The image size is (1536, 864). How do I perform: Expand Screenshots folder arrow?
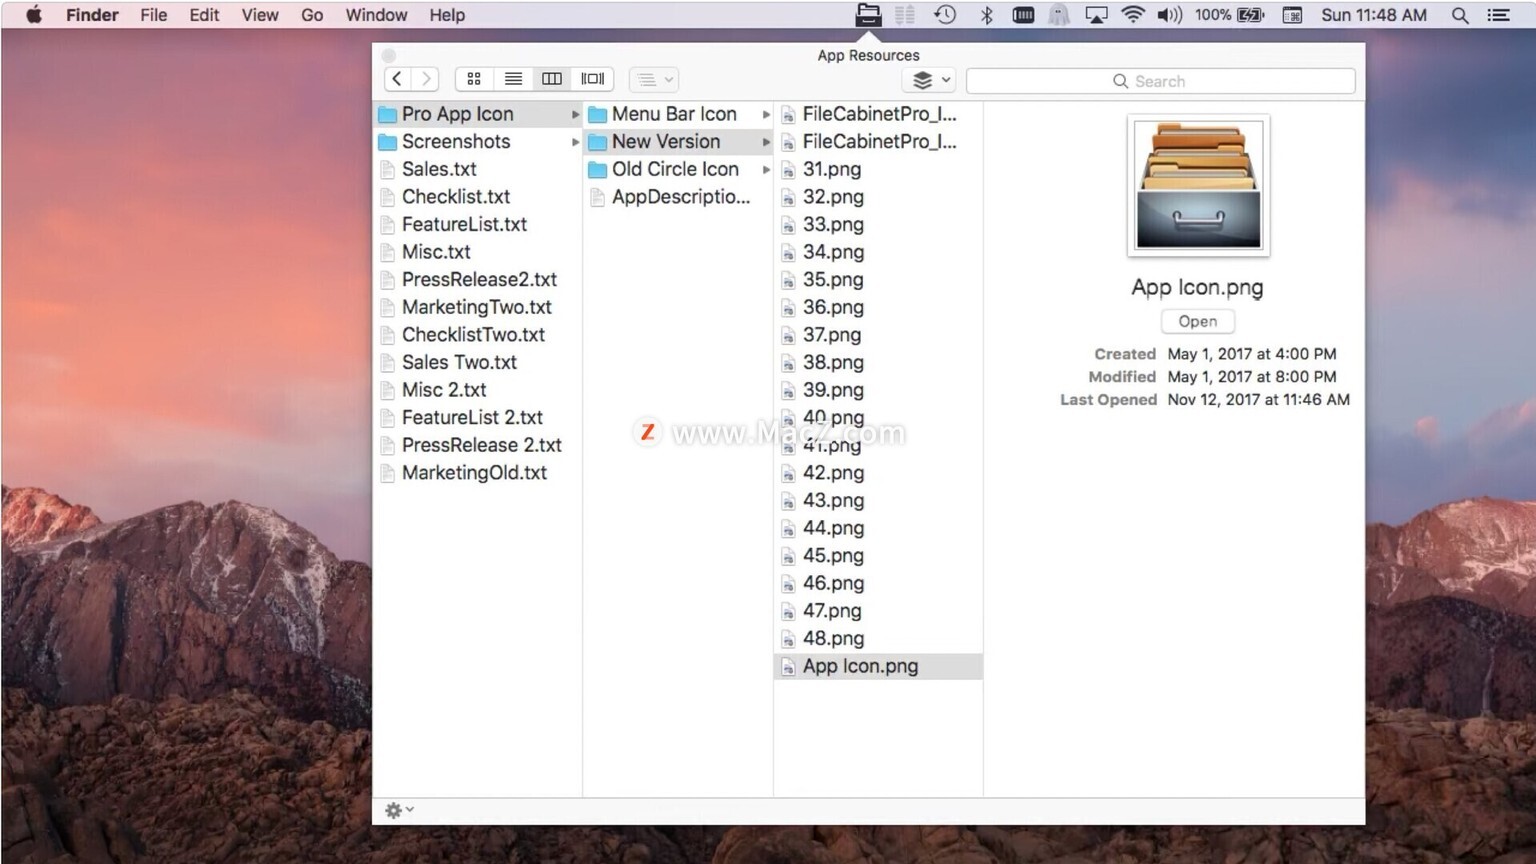point(575,142)
